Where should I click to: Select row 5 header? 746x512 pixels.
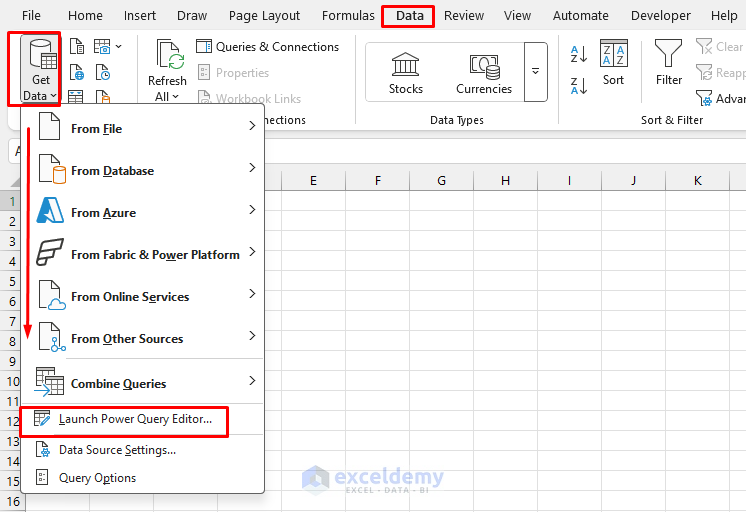click(10, 281)
